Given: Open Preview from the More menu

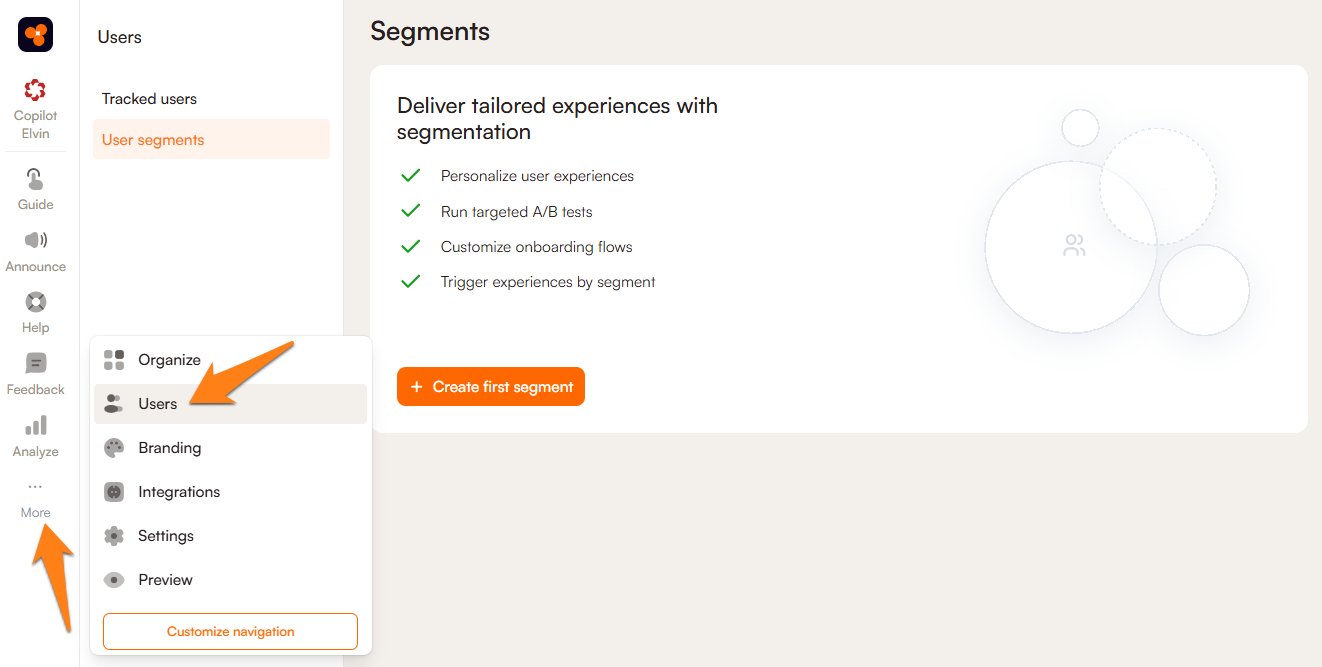Looking at the screenshot, I should pos(165,580).
